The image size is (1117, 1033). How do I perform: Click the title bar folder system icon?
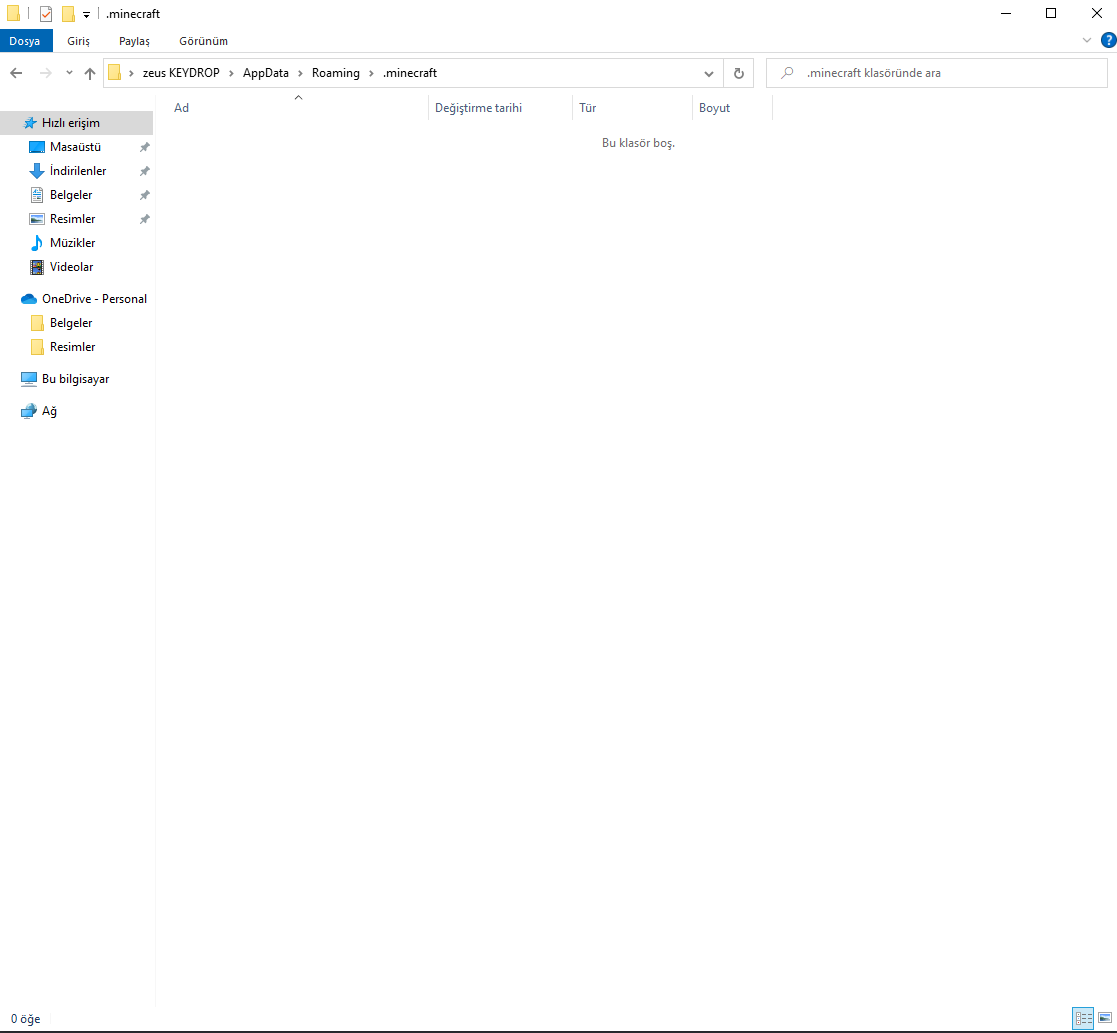[x=14, y=13]
